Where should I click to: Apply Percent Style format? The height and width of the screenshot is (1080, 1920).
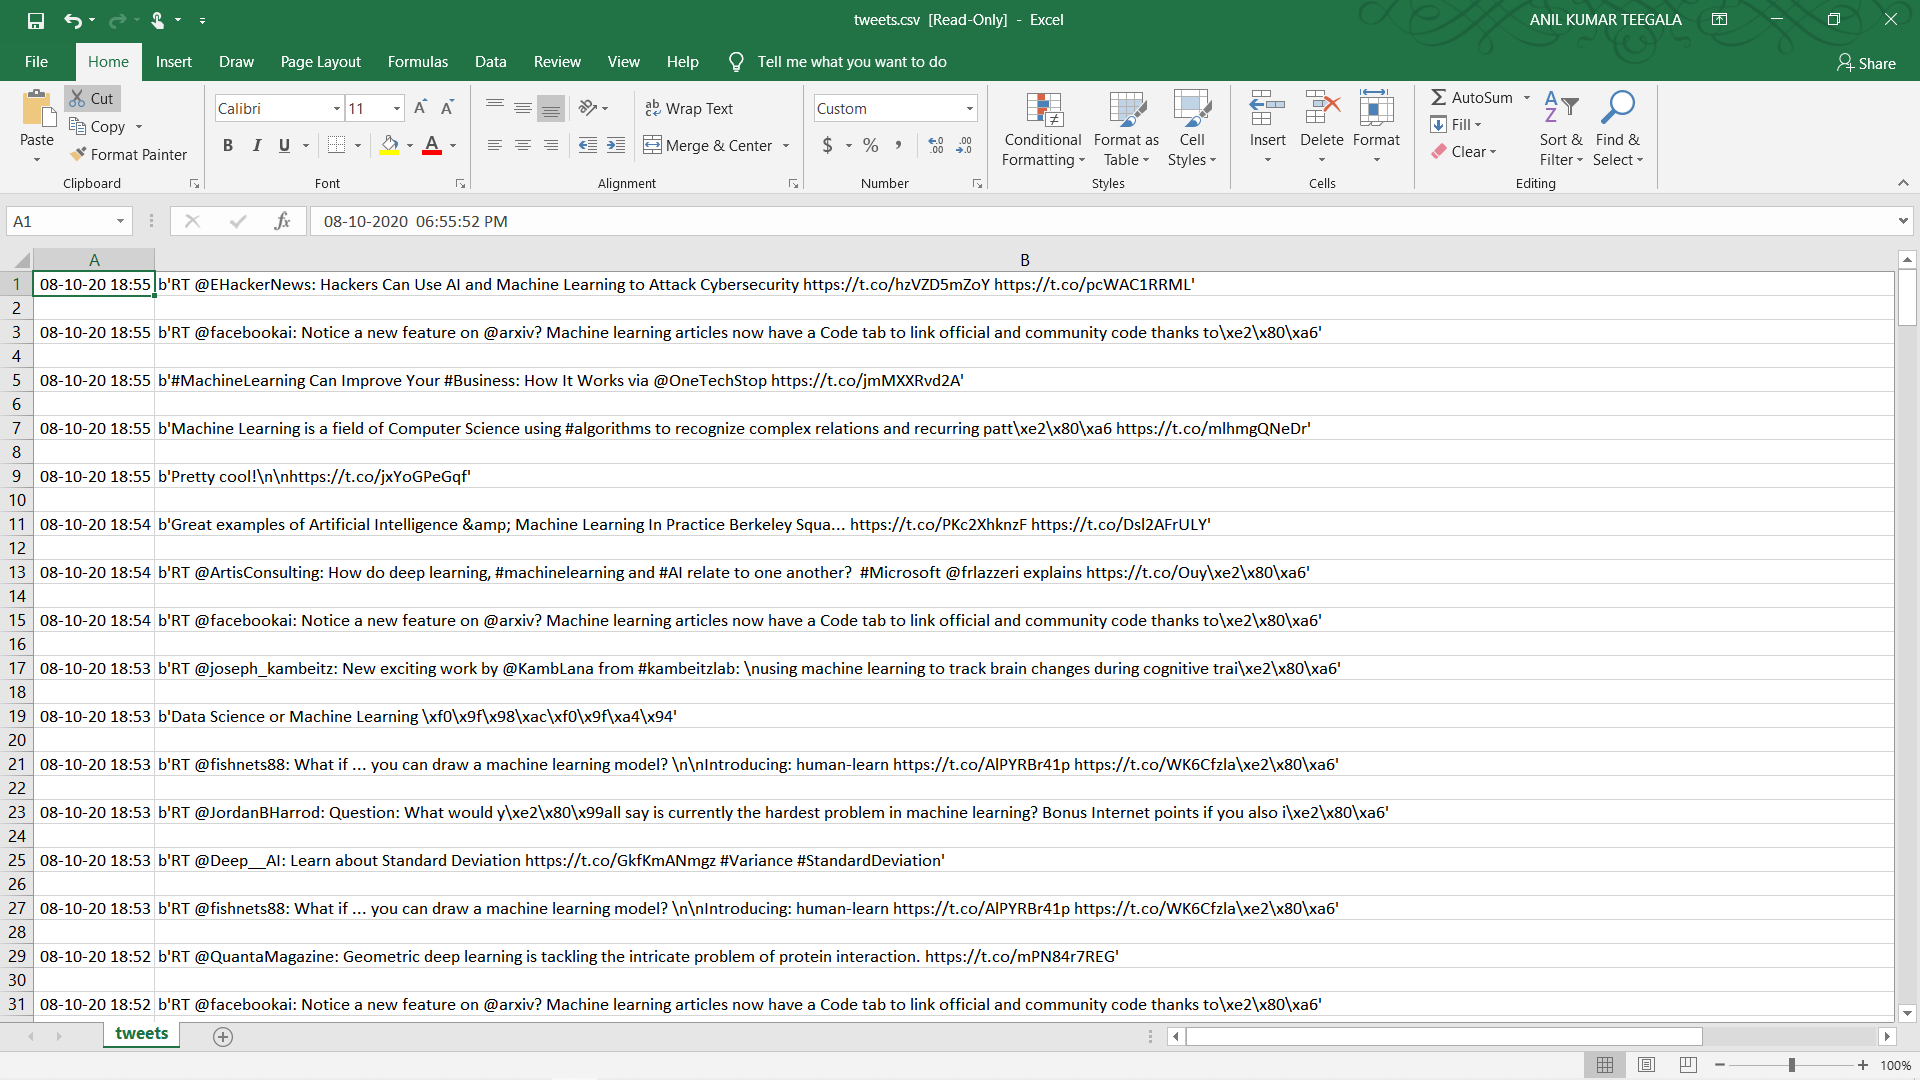[871, 145]
